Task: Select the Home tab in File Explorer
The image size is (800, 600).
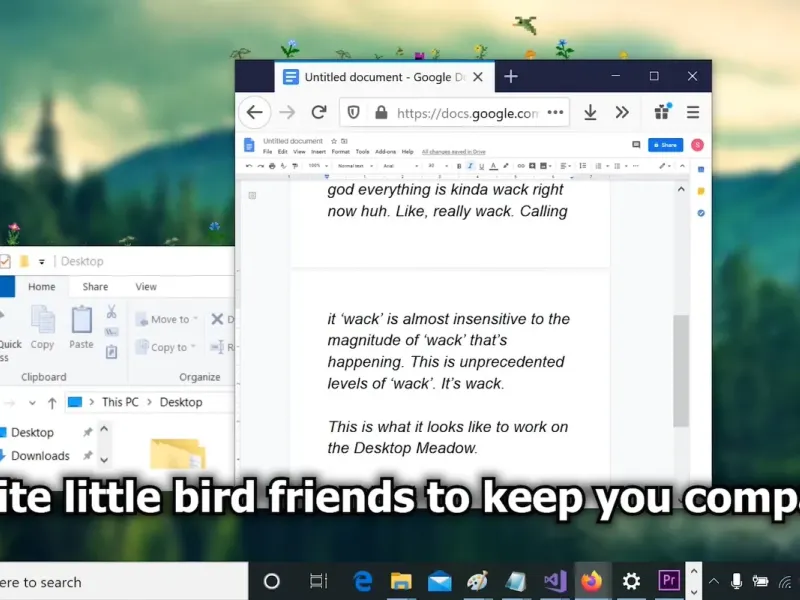Action: point(42,287)
